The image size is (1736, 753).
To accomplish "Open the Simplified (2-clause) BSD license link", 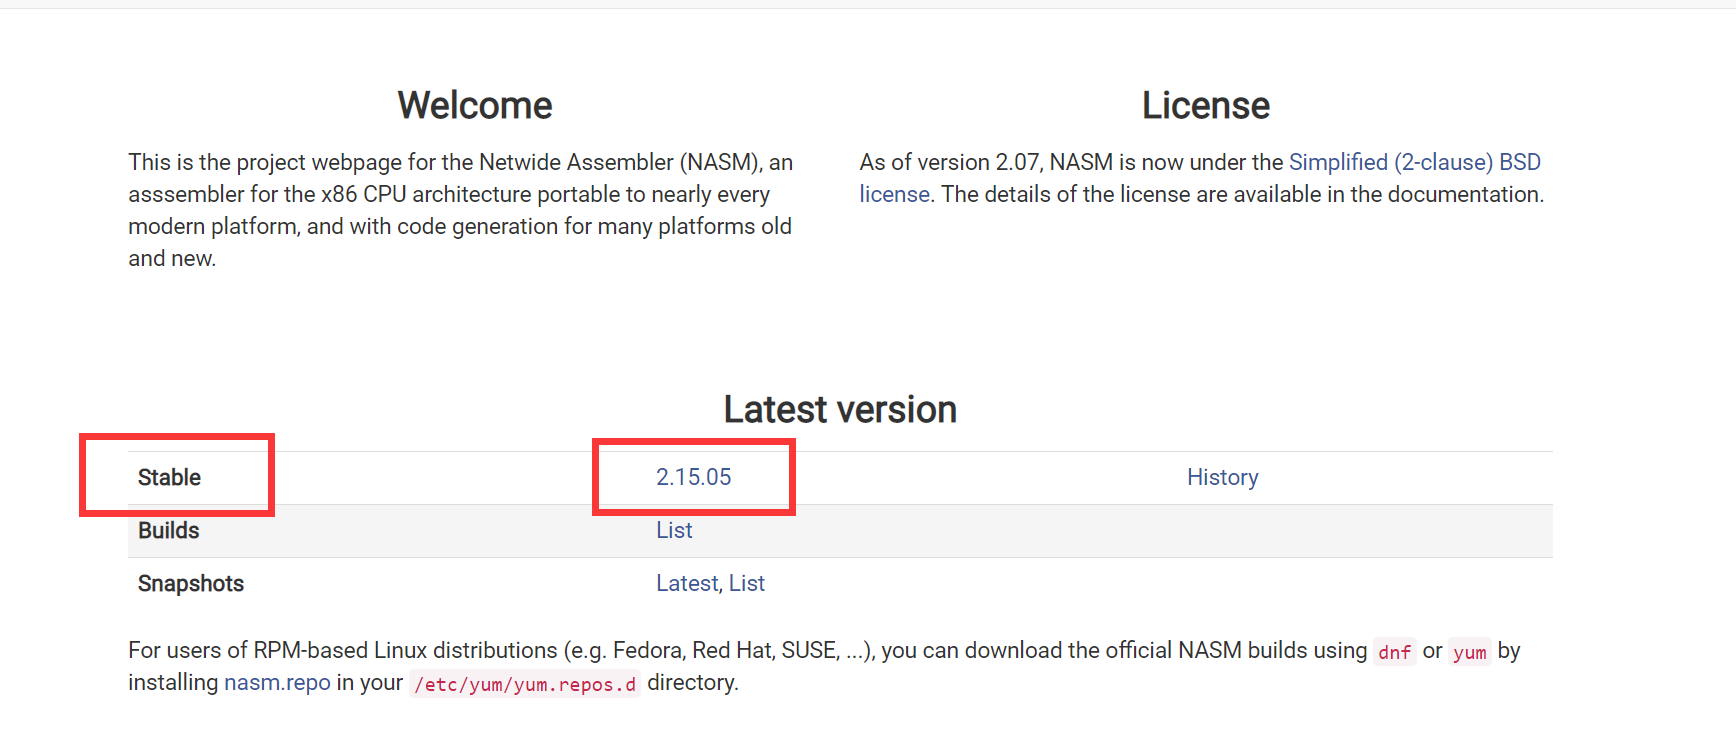I will (1414, 162).
